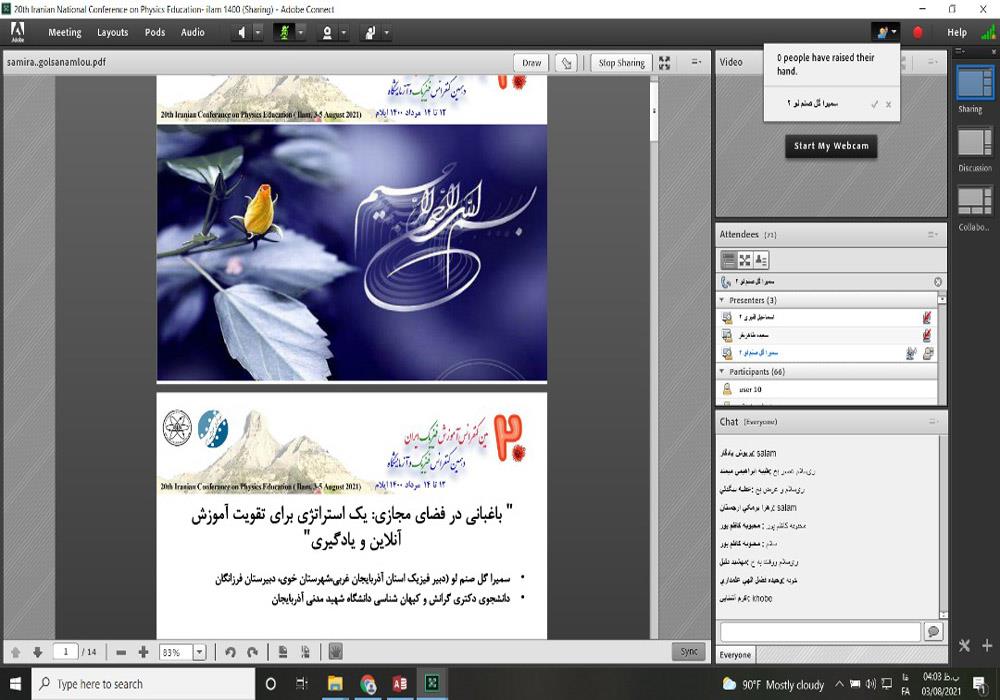Click the chat message input field

819,632
